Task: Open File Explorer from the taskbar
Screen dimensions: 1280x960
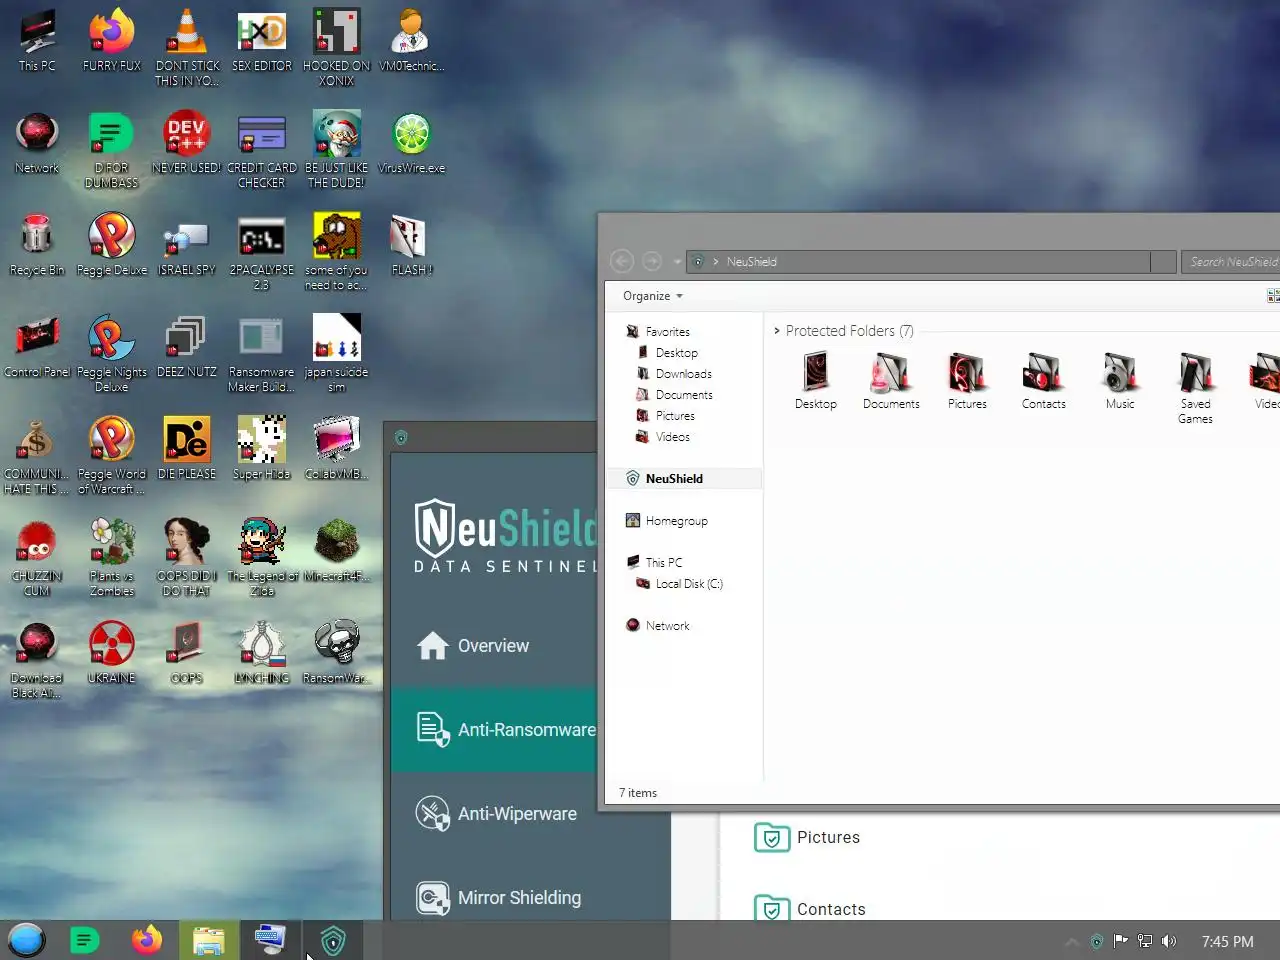Action: click(x=209, y=941)
